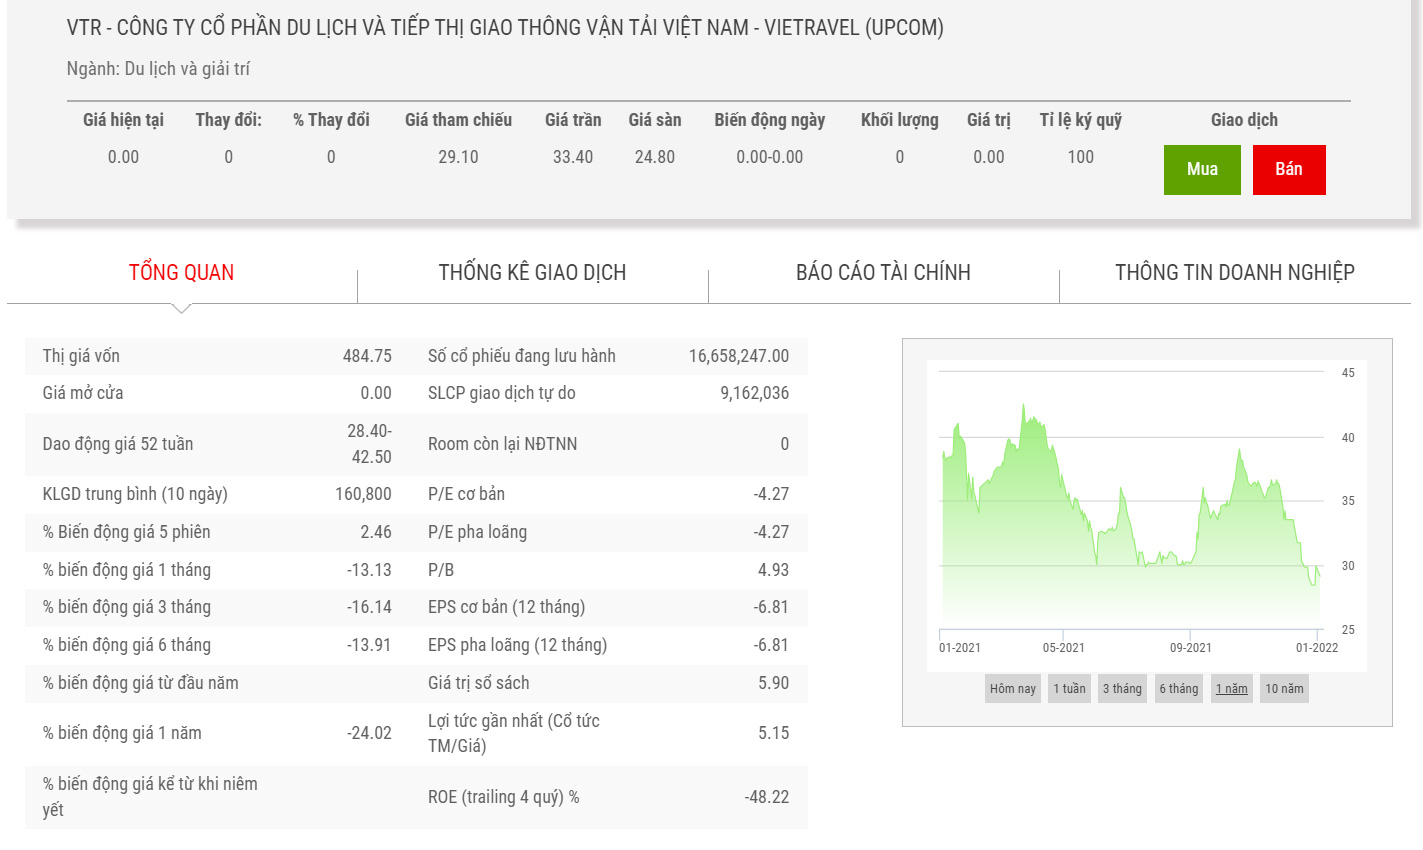Switch to Thống kê giao dịch tab

tap(532, 272)
